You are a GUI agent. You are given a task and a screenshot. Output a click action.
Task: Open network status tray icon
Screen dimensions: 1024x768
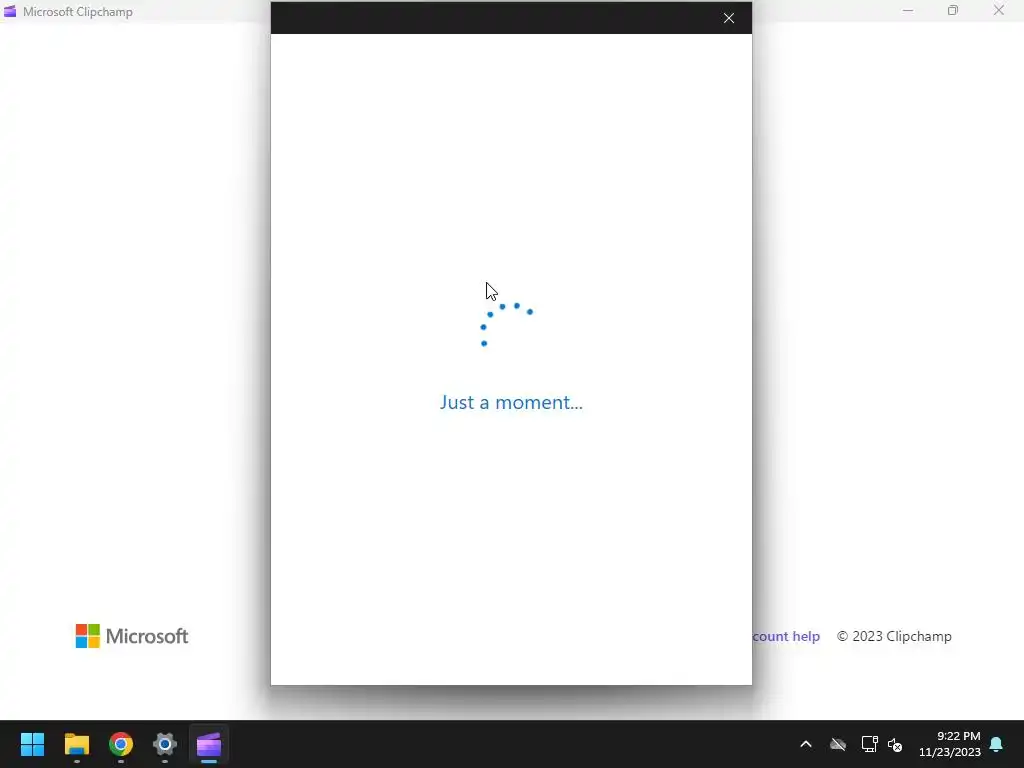(869, 744)
